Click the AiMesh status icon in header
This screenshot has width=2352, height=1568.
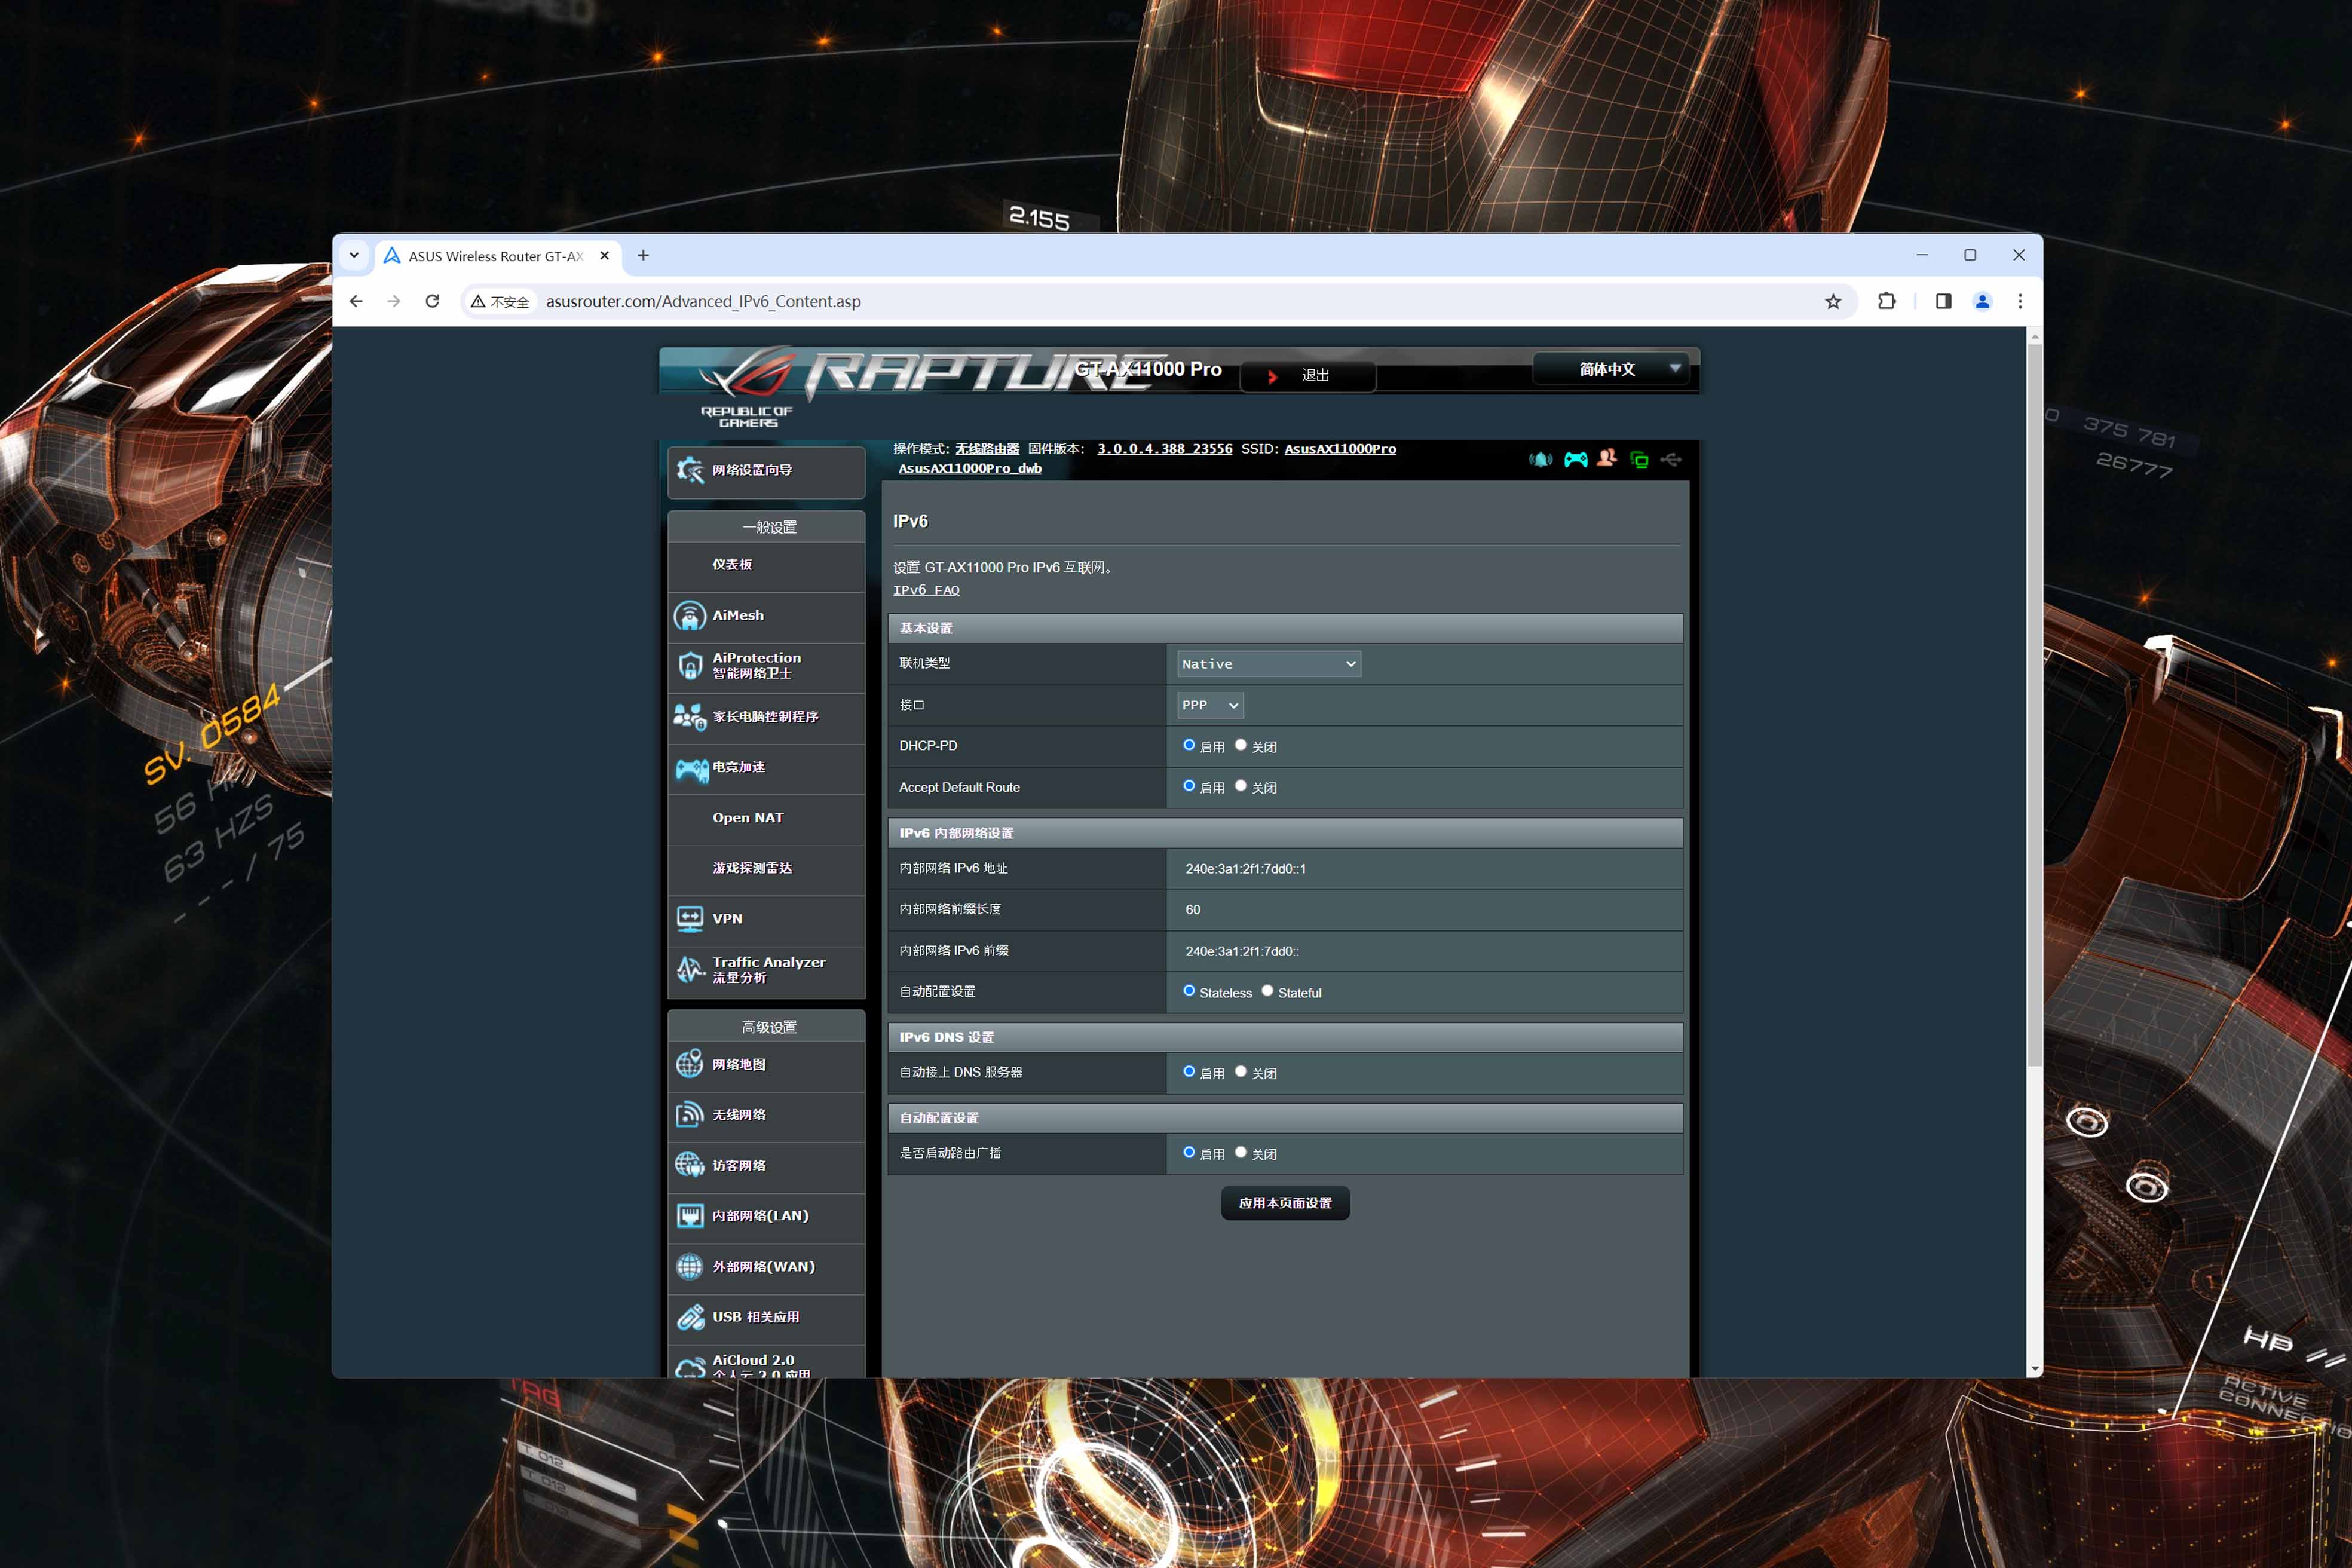tap(1541, 459)
